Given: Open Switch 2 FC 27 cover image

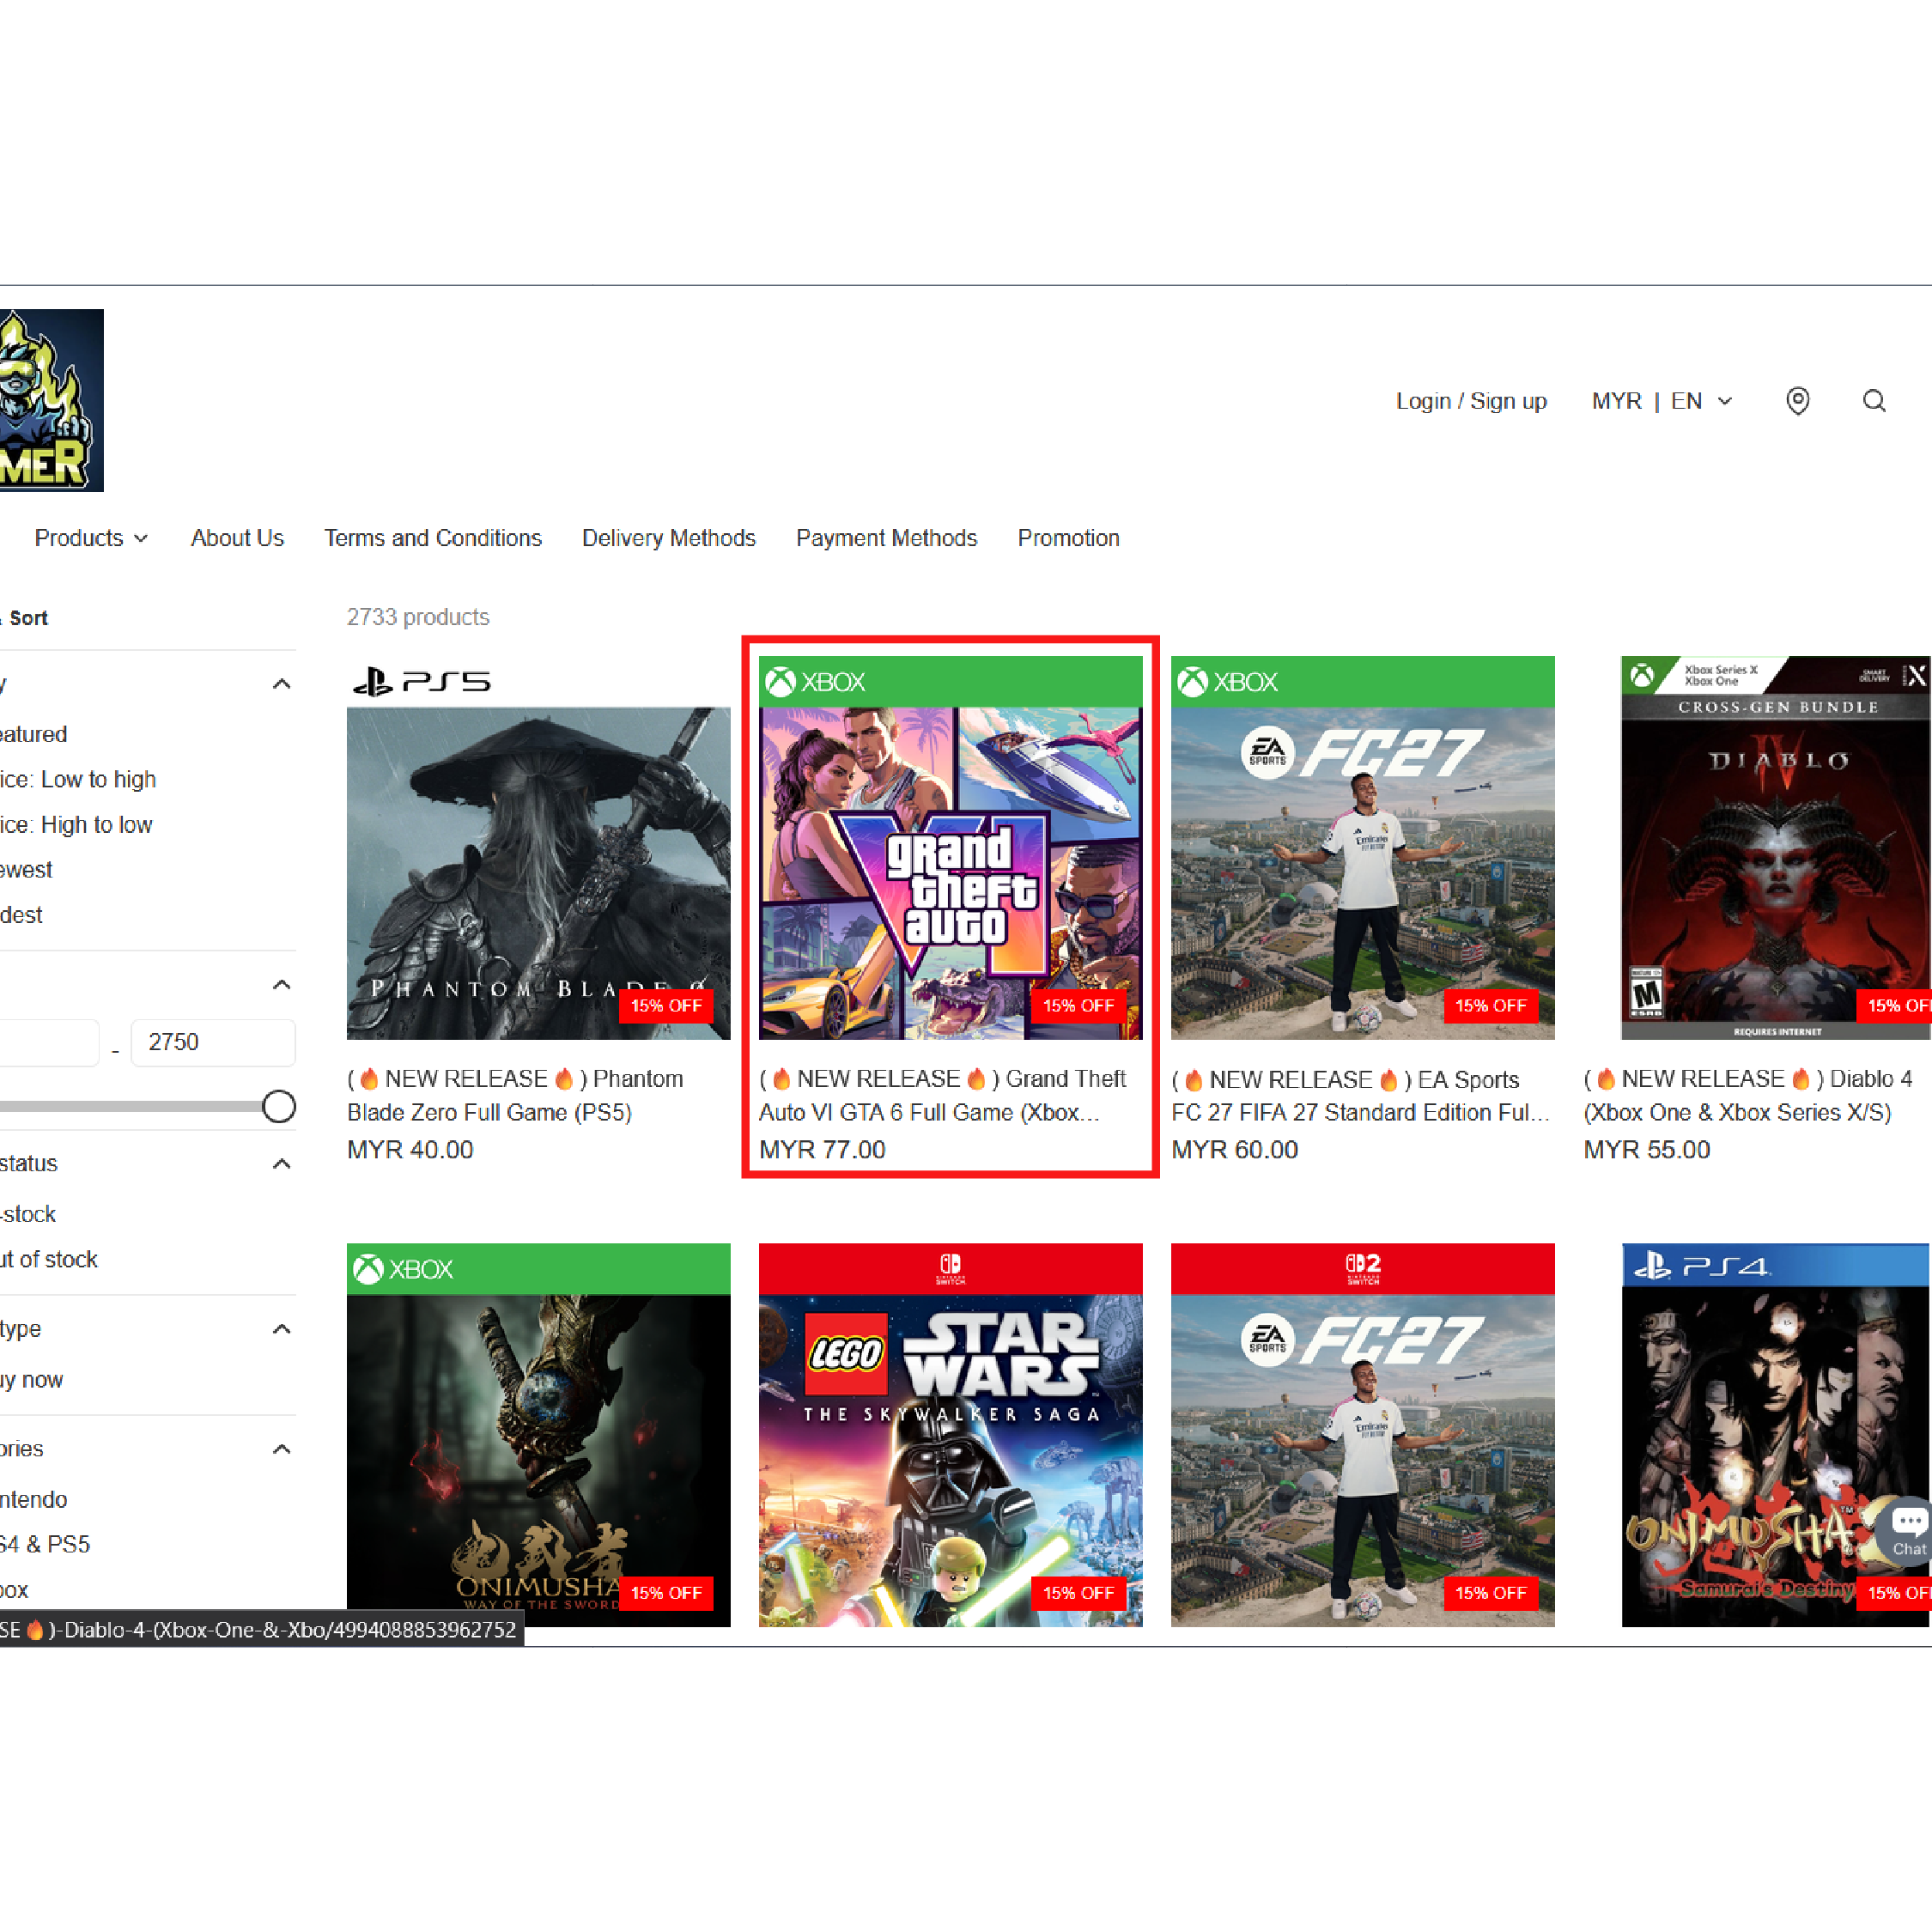Looking at the screenshot, I should [x=1362, y=1434].
